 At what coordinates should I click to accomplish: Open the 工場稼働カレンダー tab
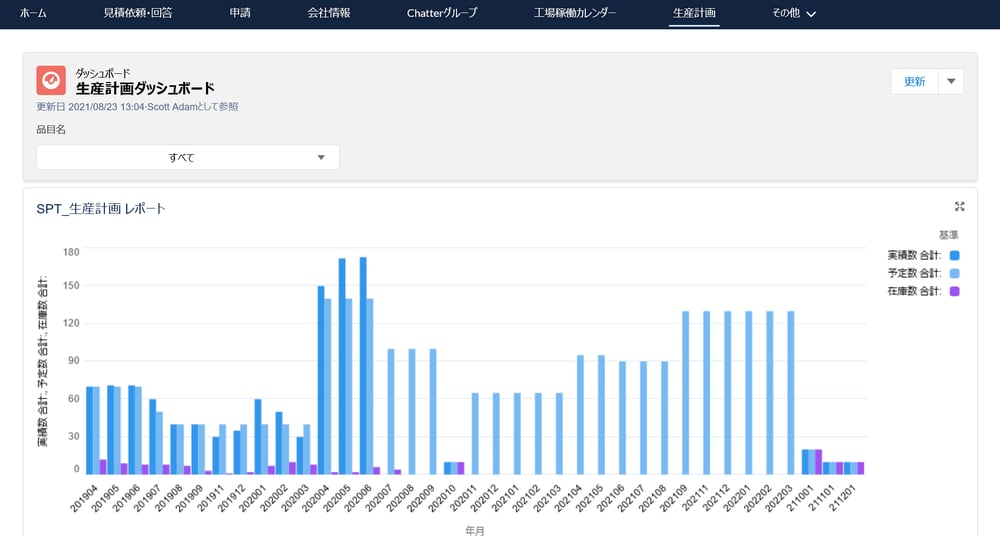point(575,14)
